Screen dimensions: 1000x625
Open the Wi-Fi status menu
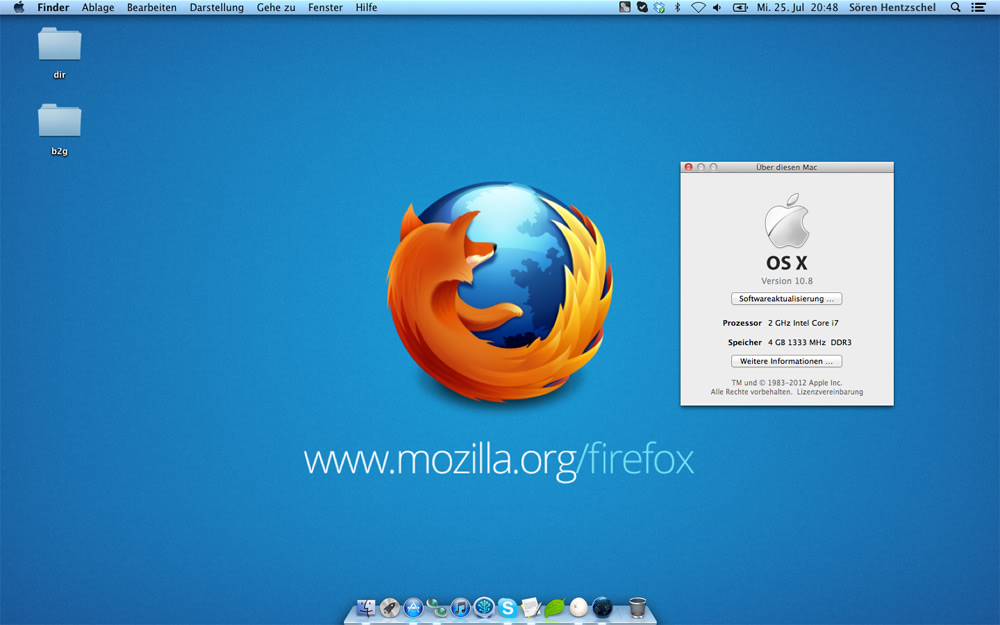[x=698, y=8]
